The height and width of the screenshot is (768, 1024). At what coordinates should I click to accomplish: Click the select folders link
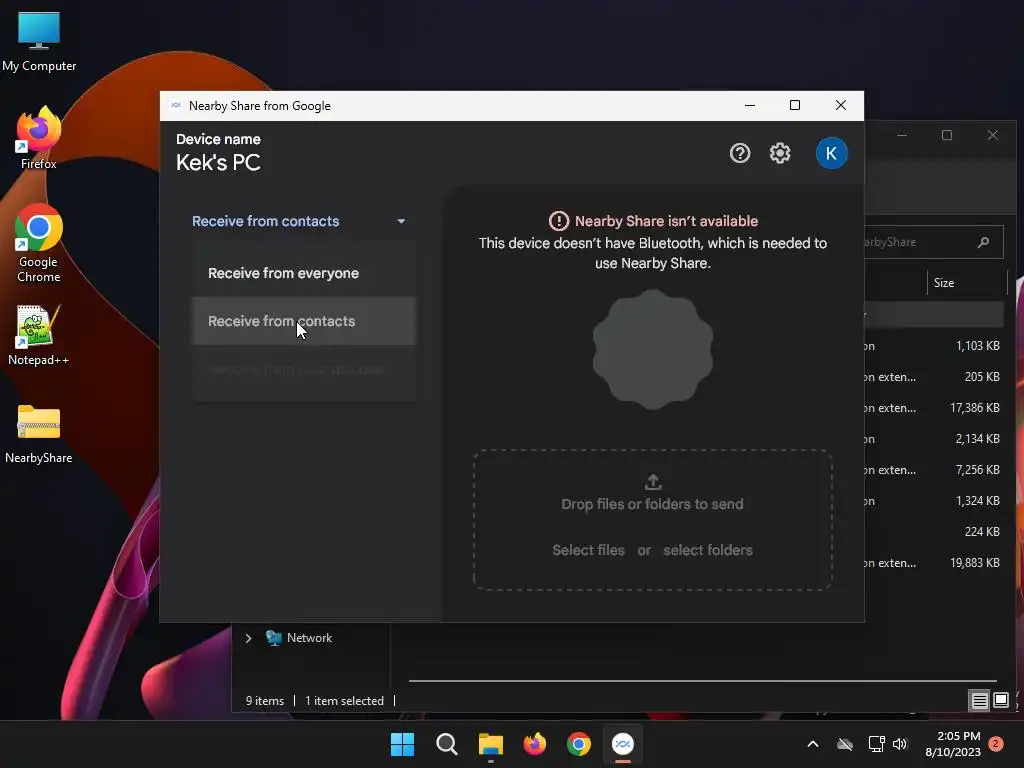(x=708, y=551)
